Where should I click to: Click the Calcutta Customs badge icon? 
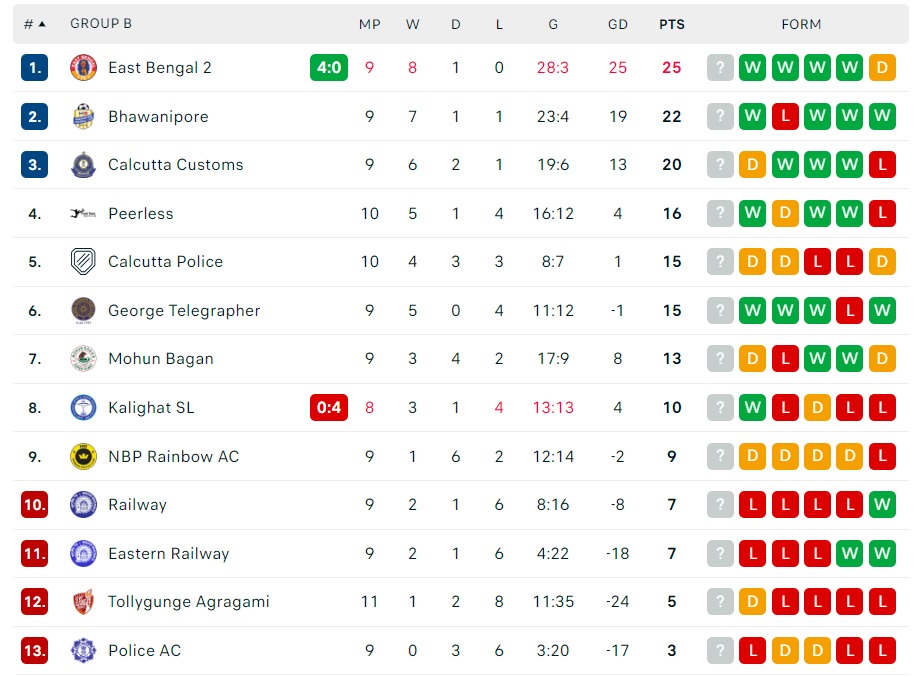click(83, 165)
